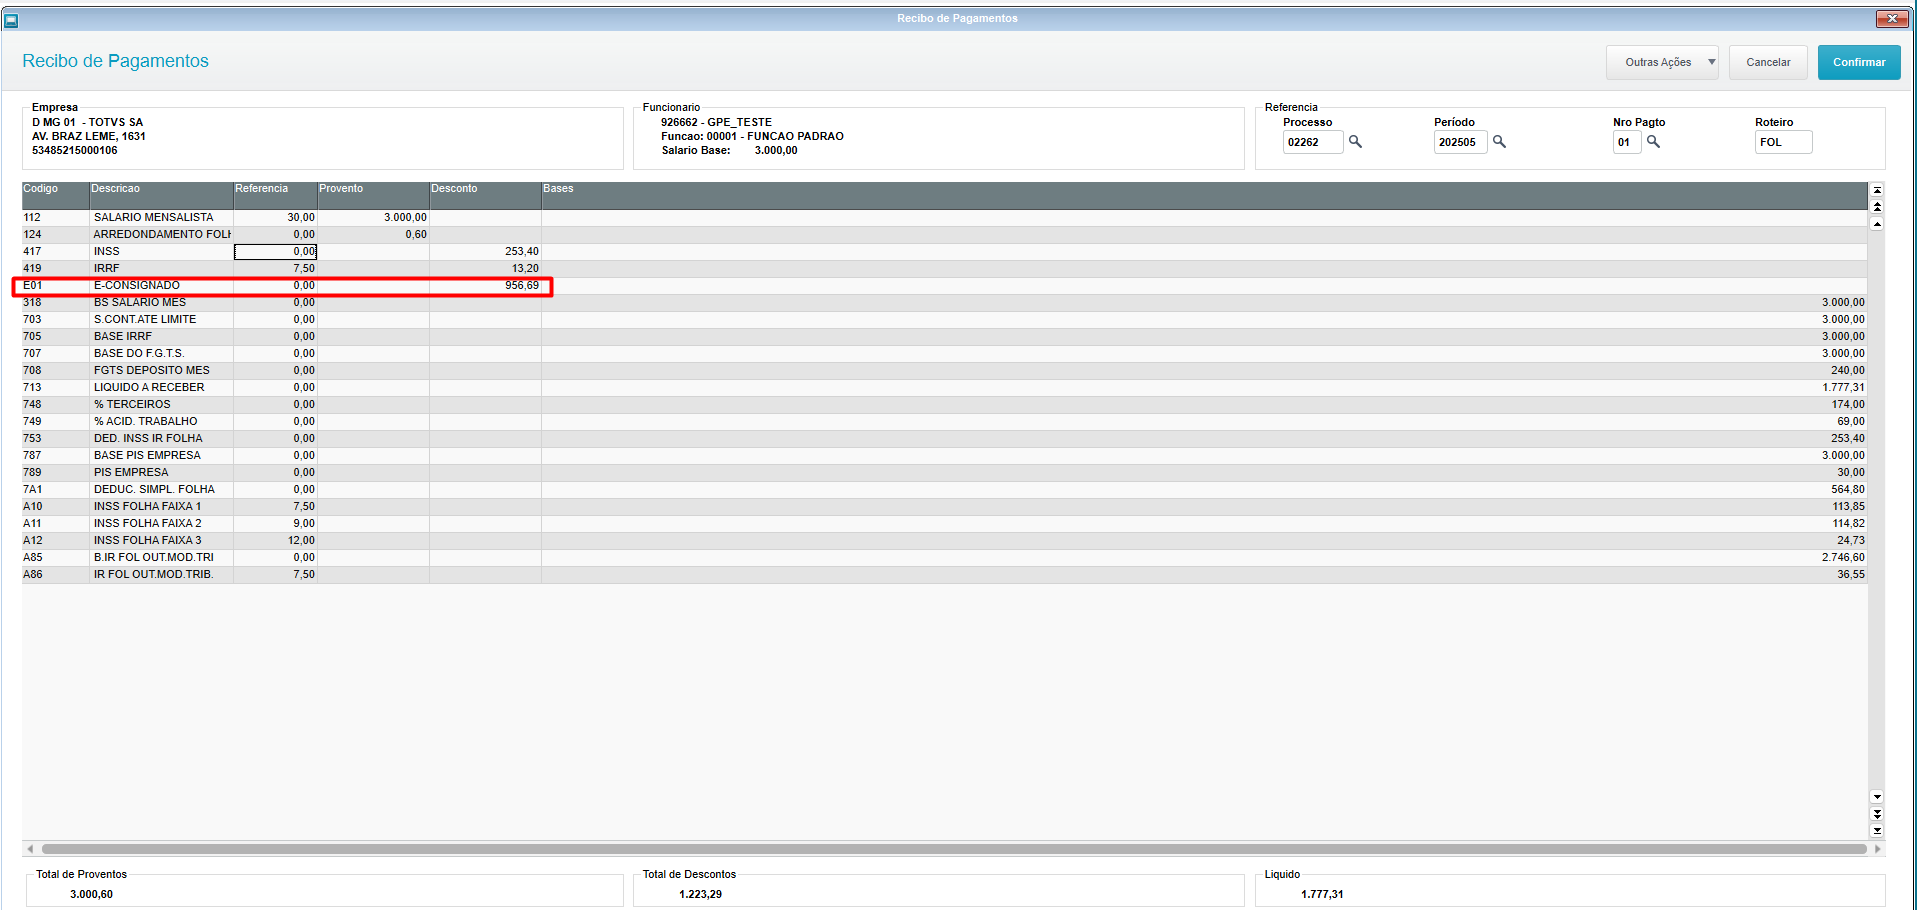Select the ARREDONDAMENTO FOLH row

pos(944,234)
